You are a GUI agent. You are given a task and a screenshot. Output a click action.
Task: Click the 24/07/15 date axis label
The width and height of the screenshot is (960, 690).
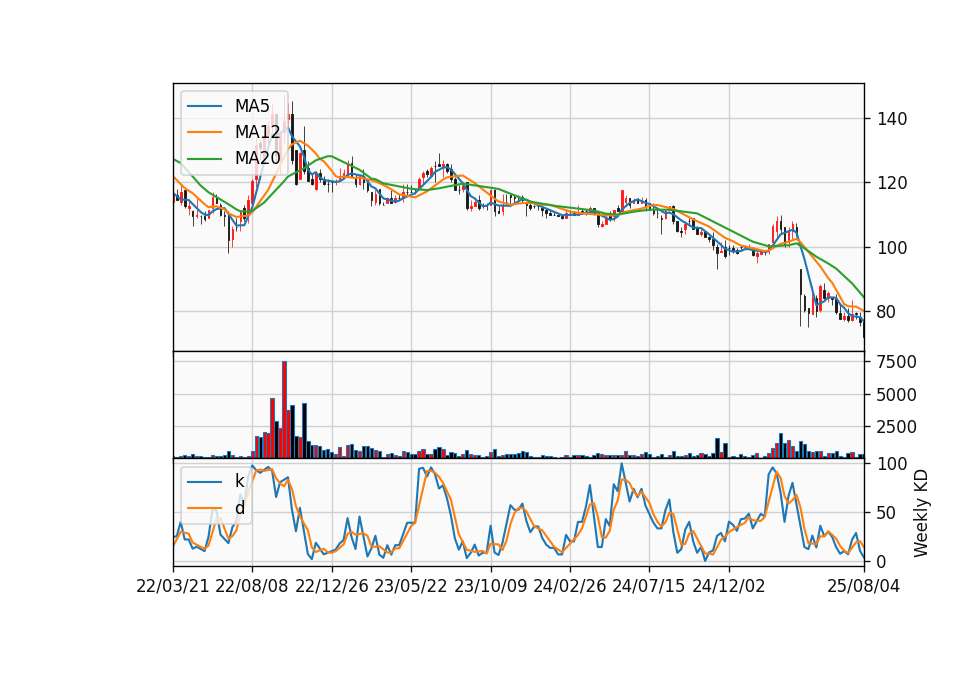click(x=649, y=586)
